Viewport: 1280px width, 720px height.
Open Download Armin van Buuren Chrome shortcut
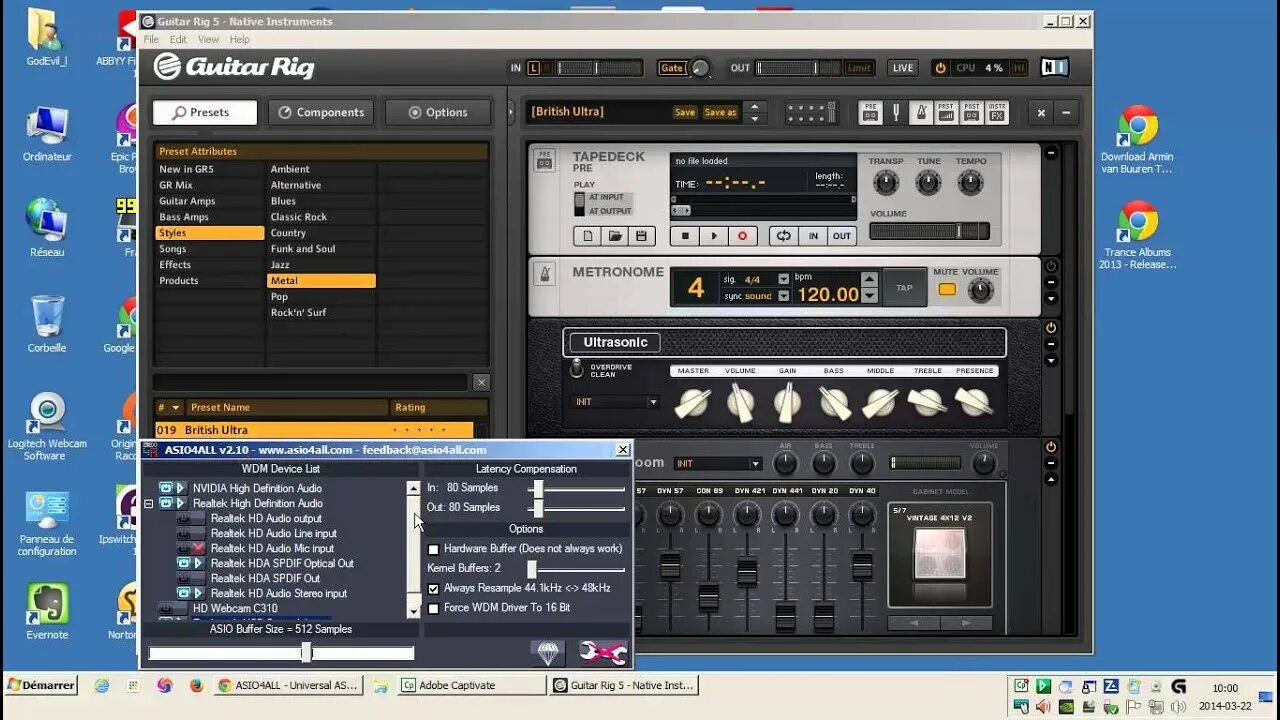pos(1137,139)
